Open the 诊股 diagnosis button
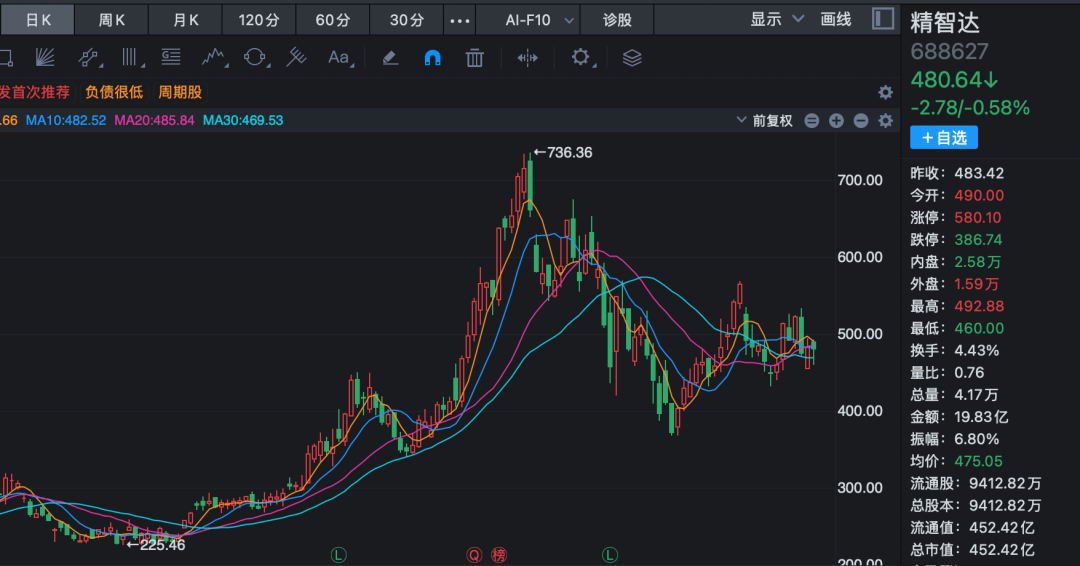Image resolution: width=1080 pixels, height=566 pixels. [617, 20]
